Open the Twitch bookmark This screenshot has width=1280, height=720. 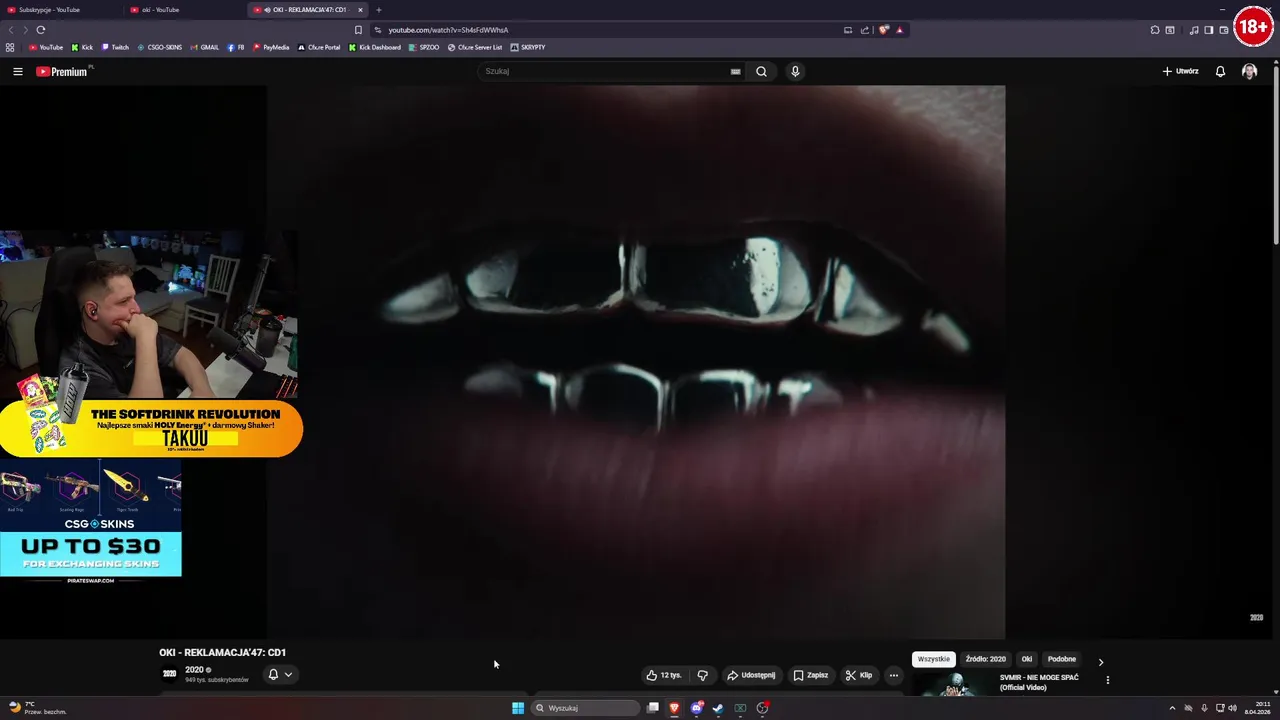point(115,47)
